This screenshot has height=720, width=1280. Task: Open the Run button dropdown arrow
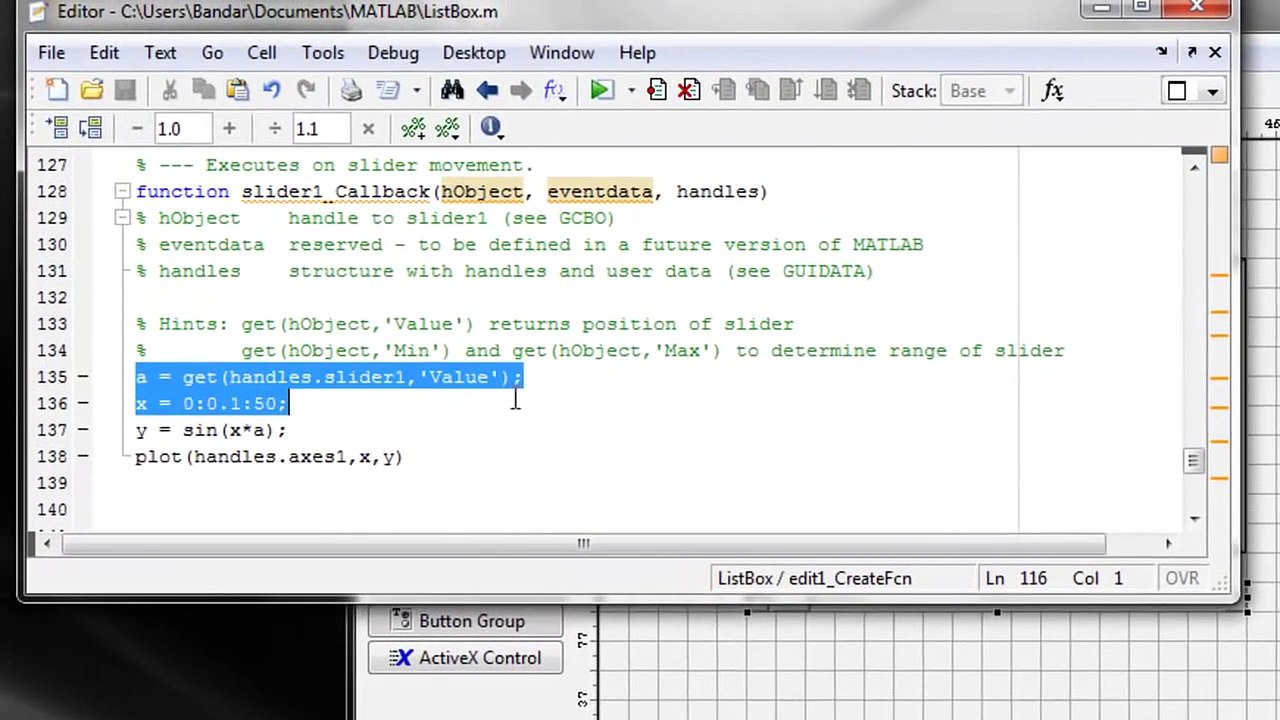(631, 91)
